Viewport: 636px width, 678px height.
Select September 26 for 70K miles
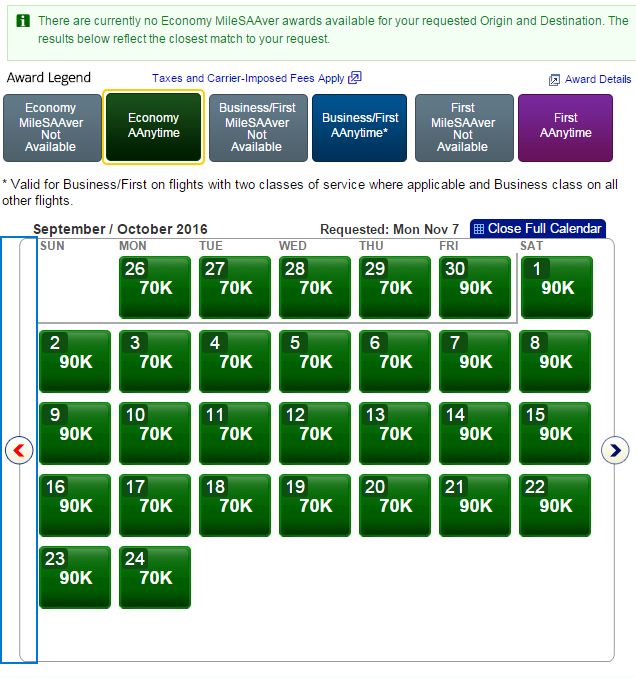pyautogui.click(x=154, y=287)
